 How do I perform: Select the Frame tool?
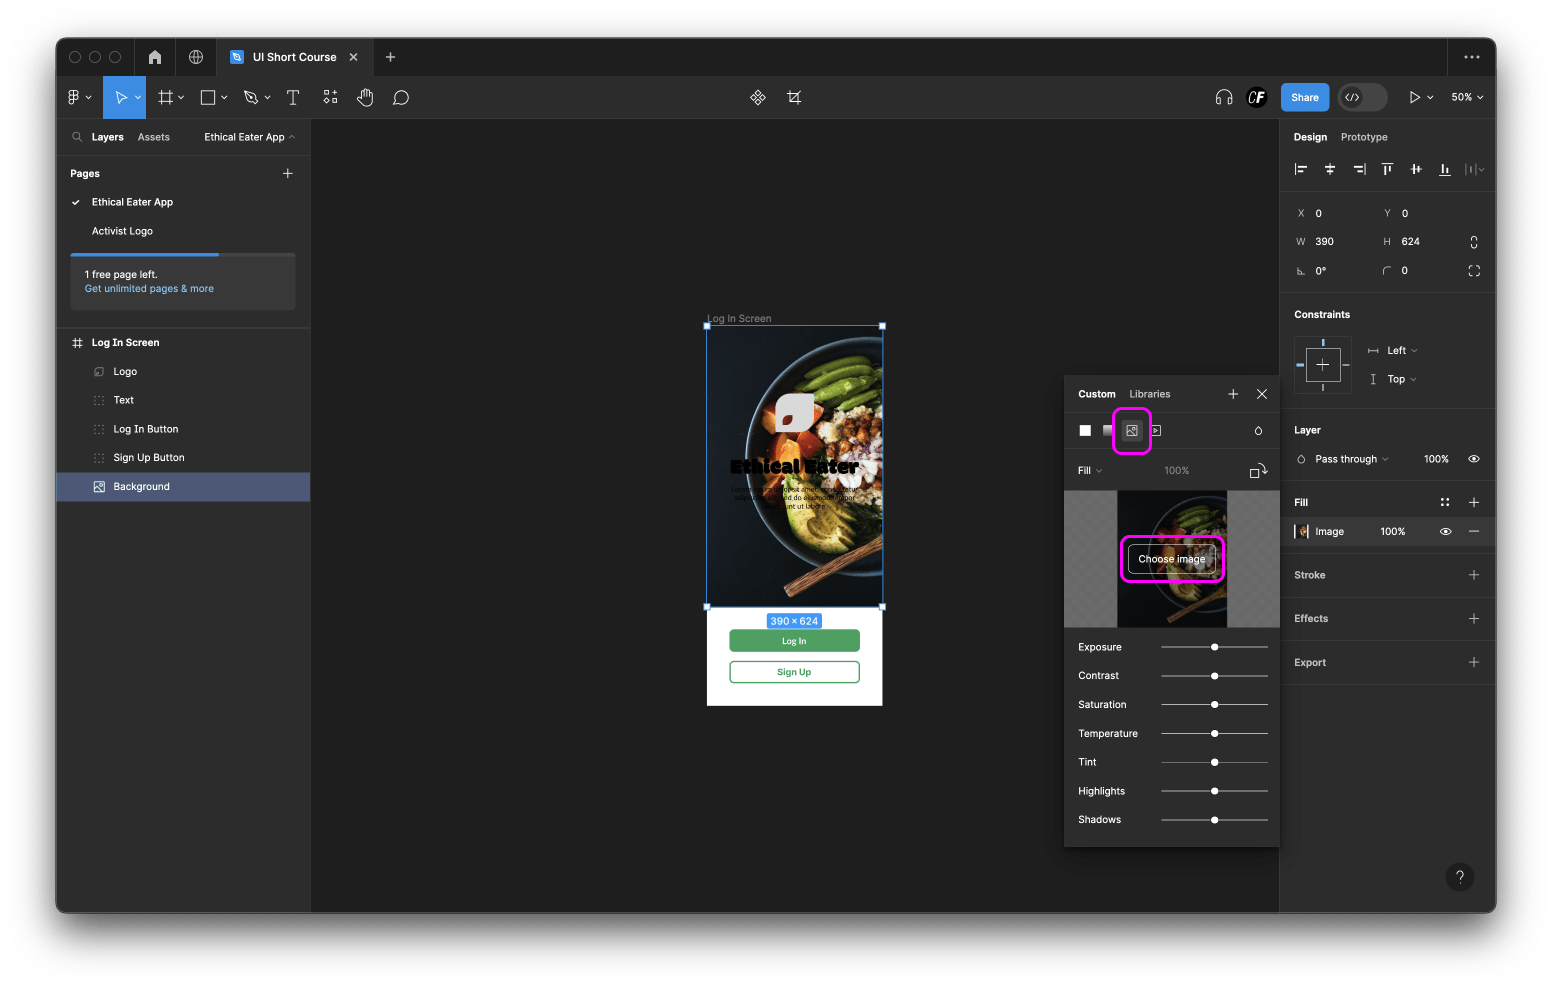(x=165, y=97)
